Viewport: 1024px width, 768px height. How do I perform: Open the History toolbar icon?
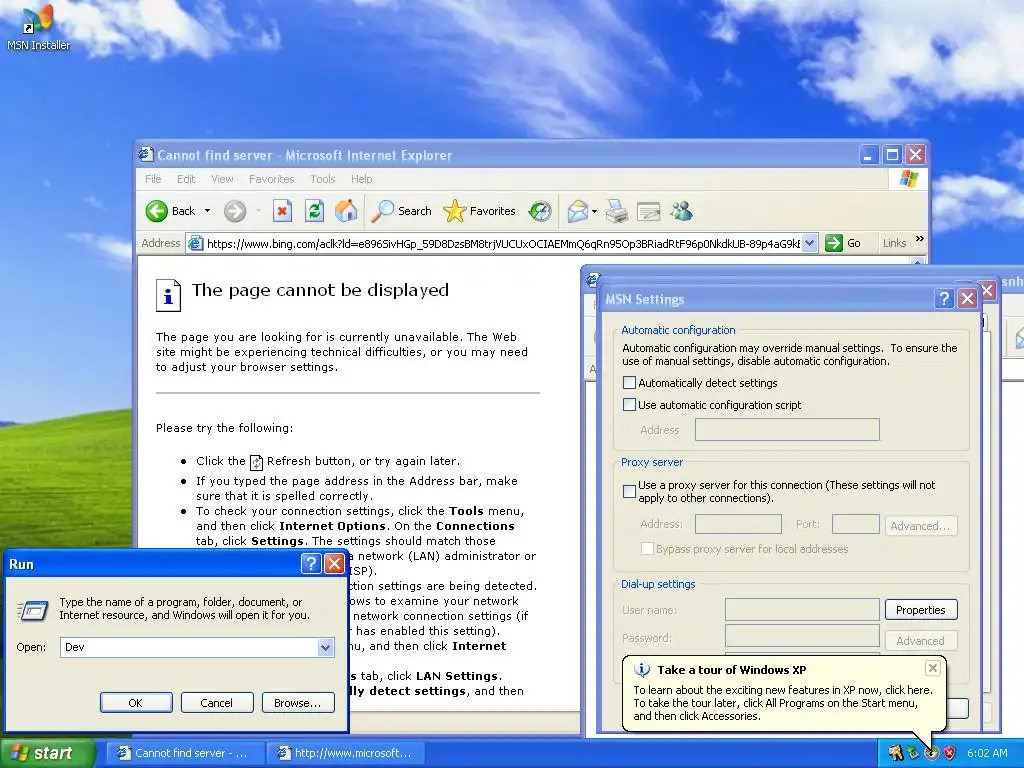pos(540,211)
